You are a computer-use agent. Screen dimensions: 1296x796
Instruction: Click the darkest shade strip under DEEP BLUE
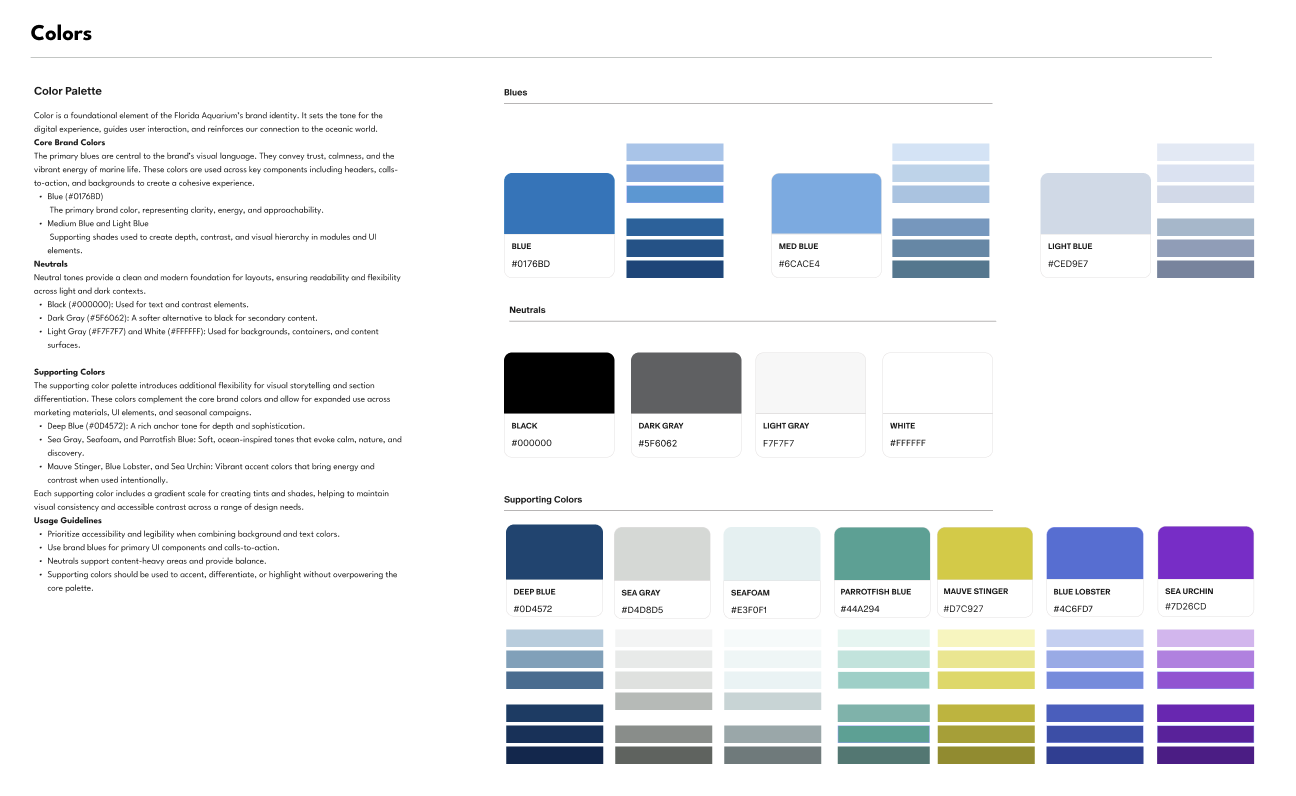(554, 755)
